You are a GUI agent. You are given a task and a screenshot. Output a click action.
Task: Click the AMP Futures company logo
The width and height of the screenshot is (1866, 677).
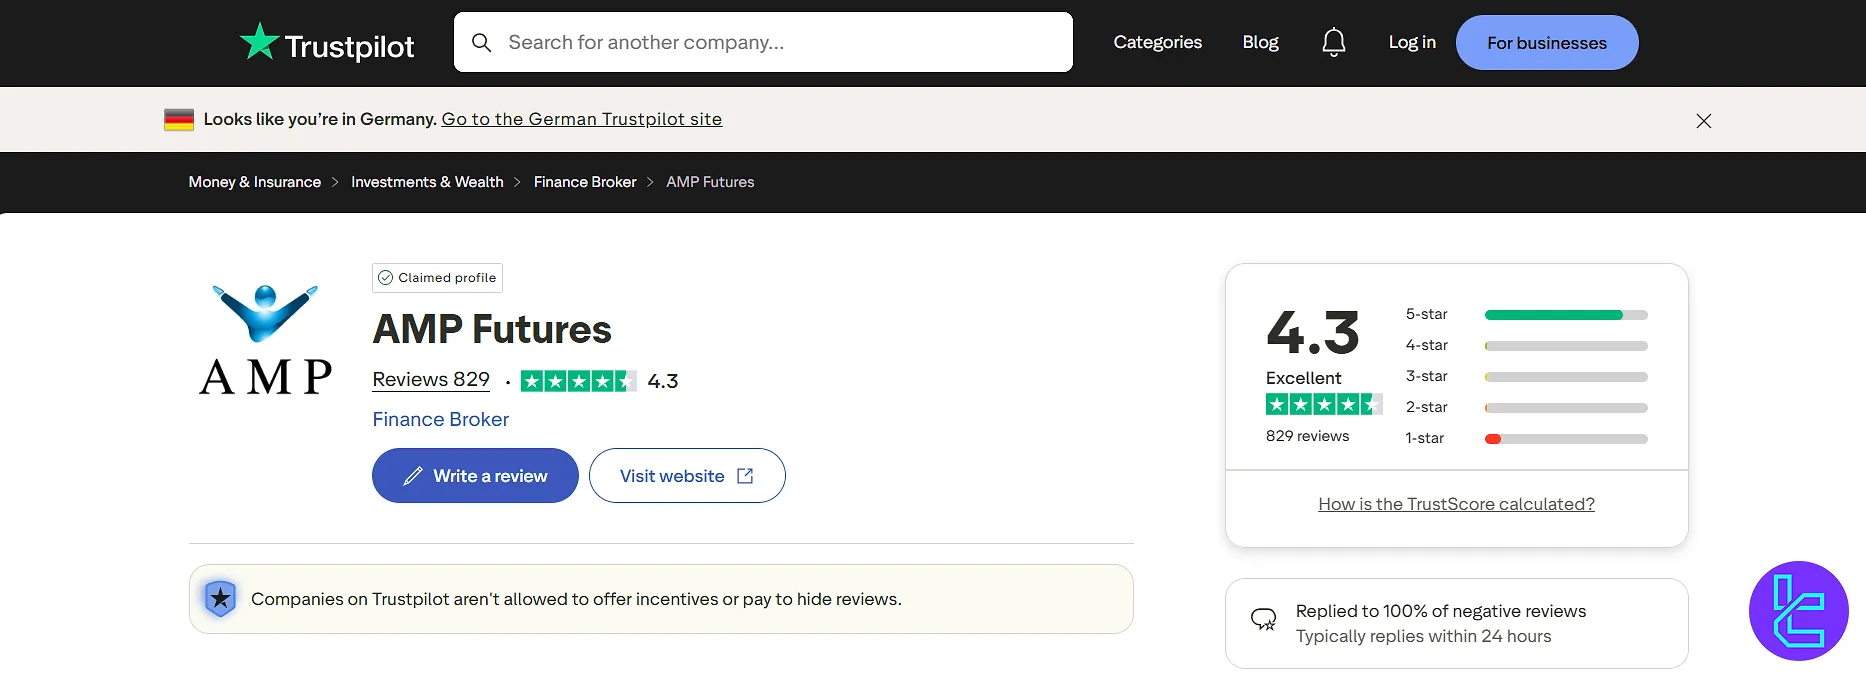(x=266, y=340)
